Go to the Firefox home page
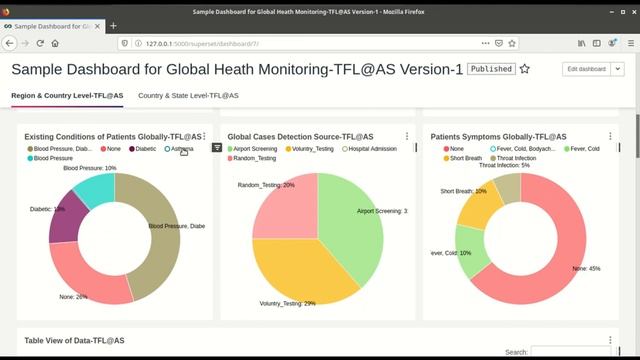Viewport: 640px width, 360px height. (55, 43)
